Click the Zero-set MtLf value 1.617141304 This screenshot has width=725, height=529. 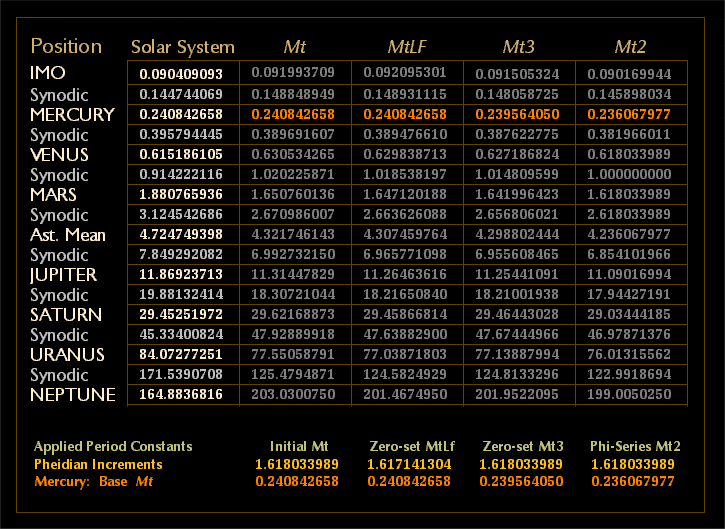click(407, 464)
